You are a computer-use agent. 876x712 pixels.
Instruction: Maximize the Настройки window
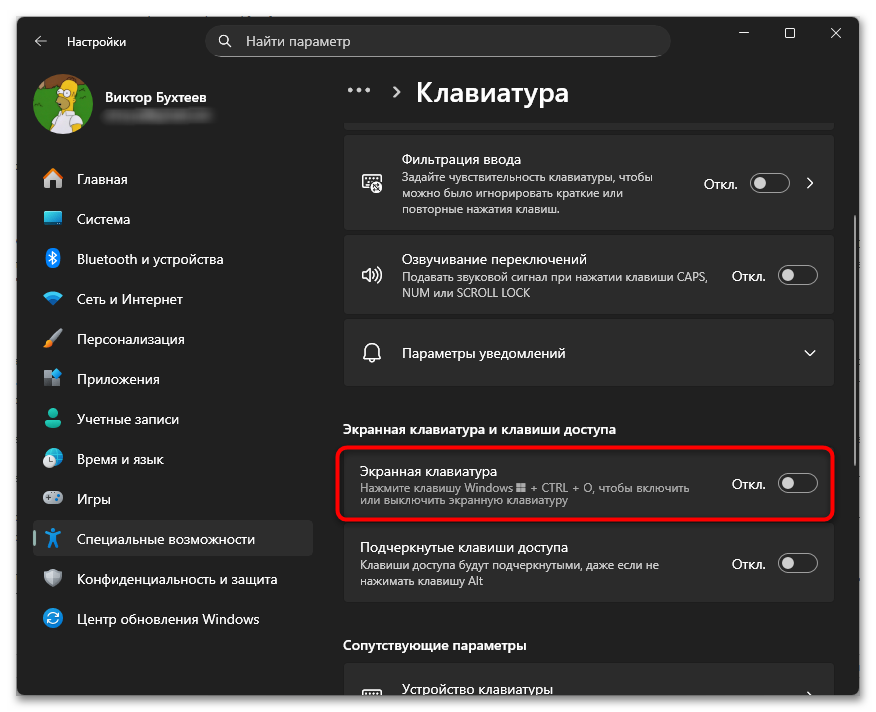point(790,34)
